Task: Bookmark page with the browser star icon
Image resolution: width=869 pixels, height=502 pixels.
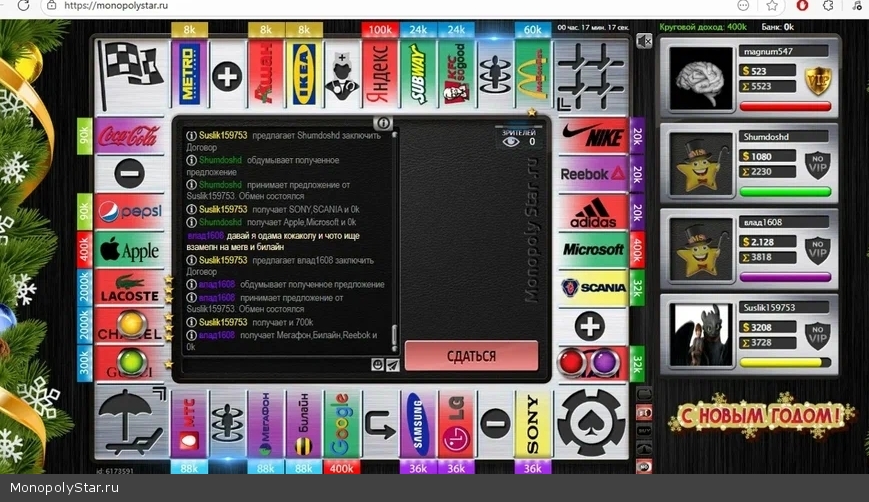Action: click(771, 6)
